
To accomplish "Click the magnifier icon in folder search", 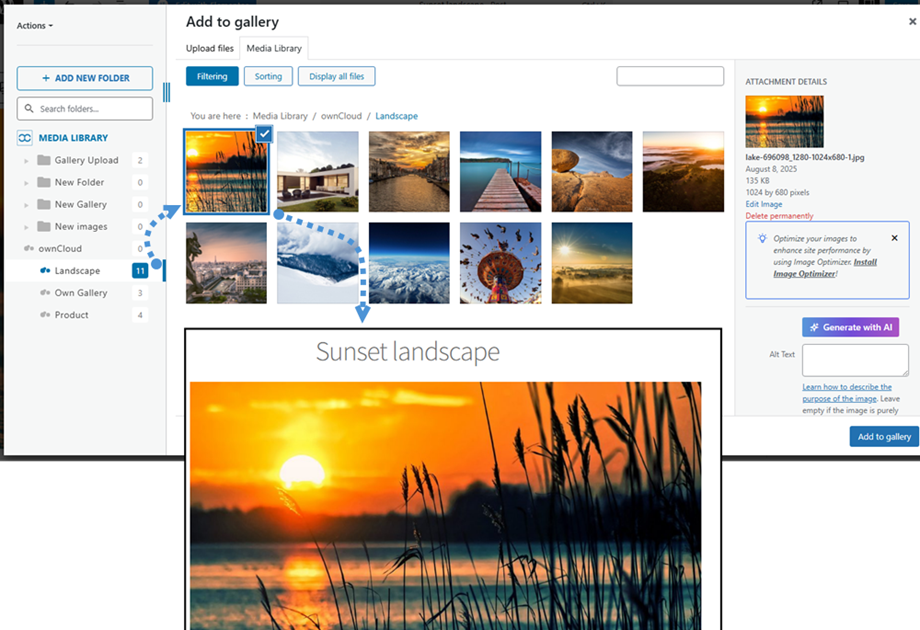I will point(30,109).
